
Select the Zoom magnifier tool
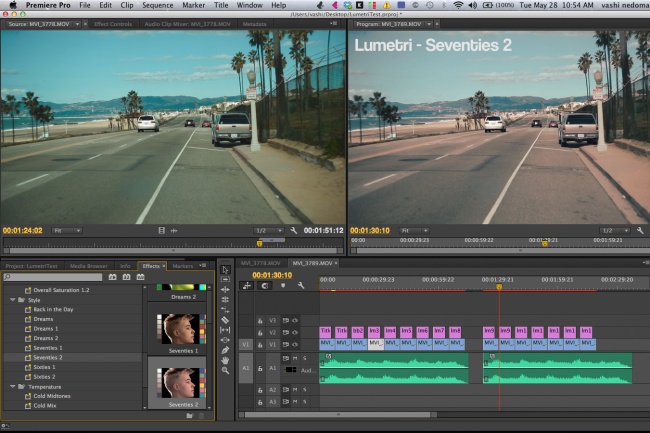click(x=225, y=370)
